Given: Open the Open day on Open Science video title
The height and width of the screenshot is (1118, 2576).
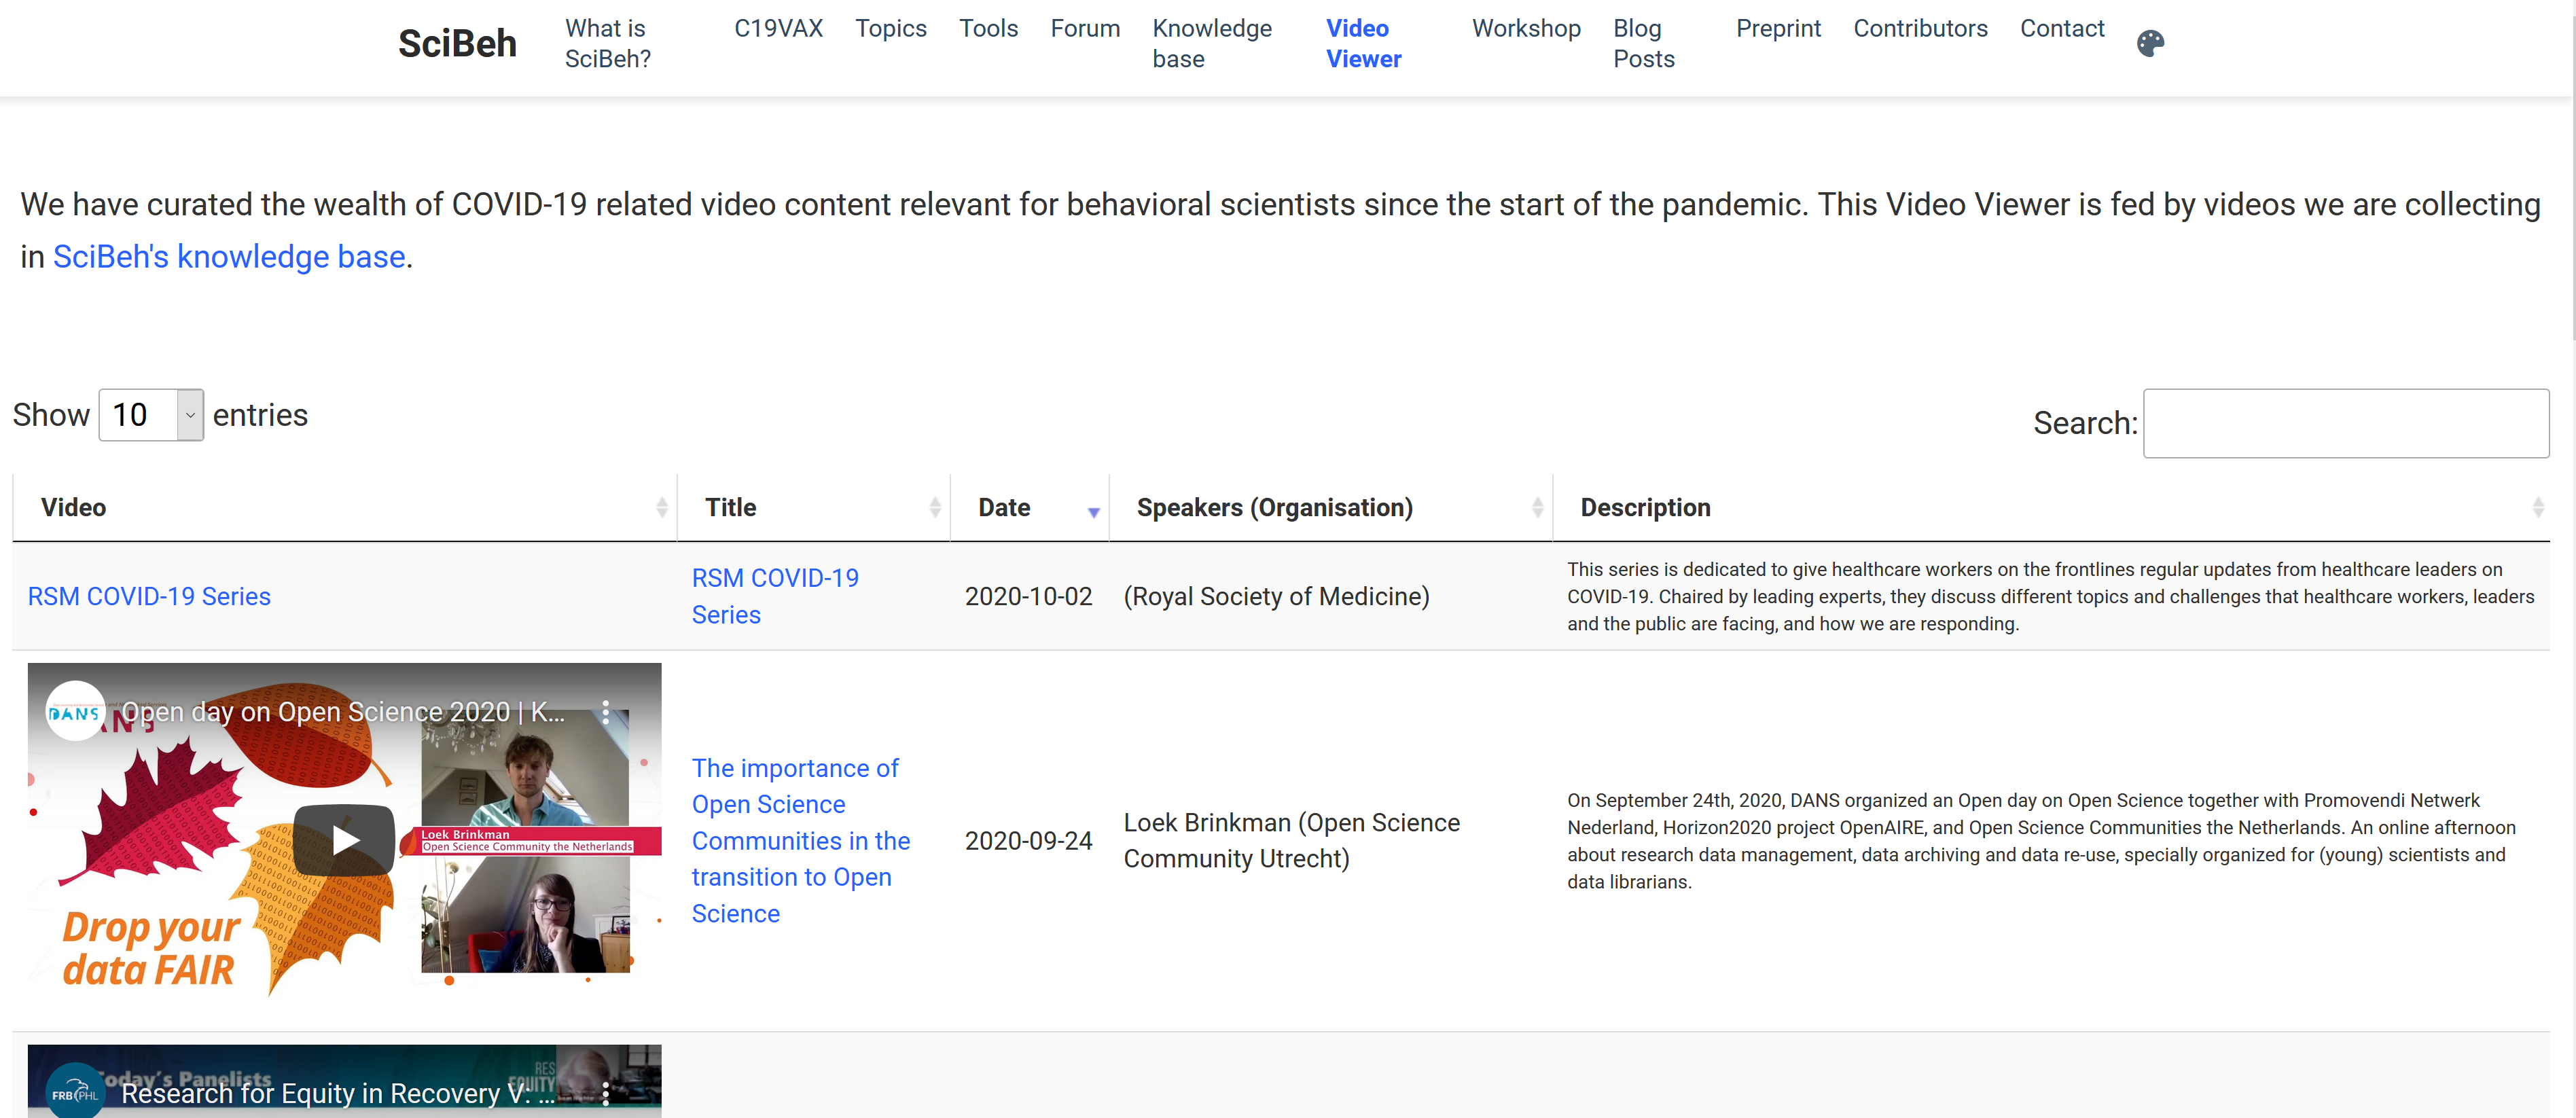Looking at the screenshot, I should (343, 712).
